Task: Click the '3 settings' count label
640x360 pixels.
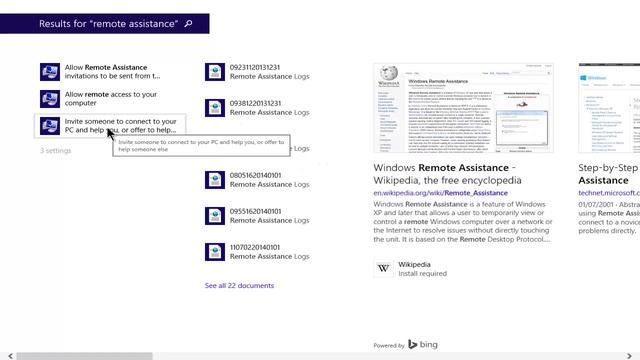Action: point(56,151)
